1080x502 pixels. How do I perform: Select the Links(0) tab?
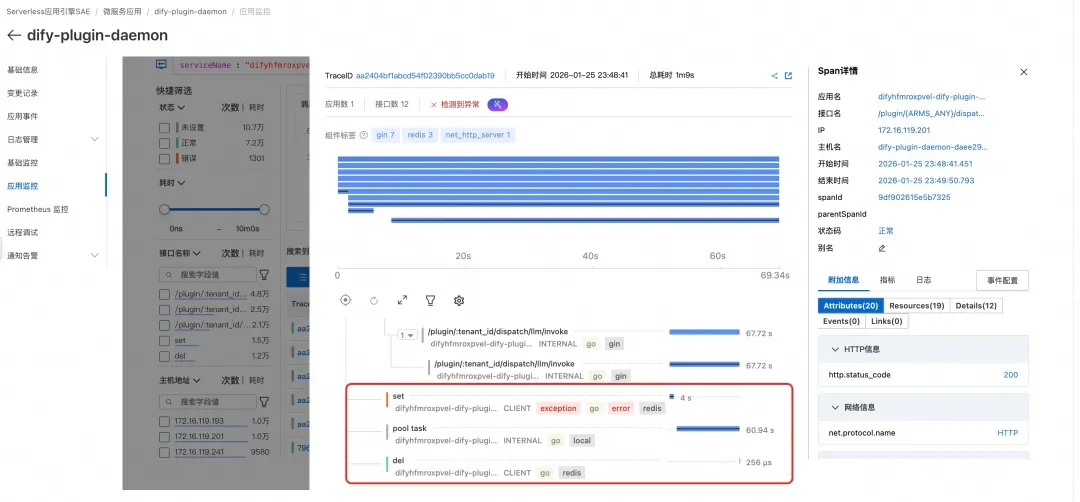[887, 322]
